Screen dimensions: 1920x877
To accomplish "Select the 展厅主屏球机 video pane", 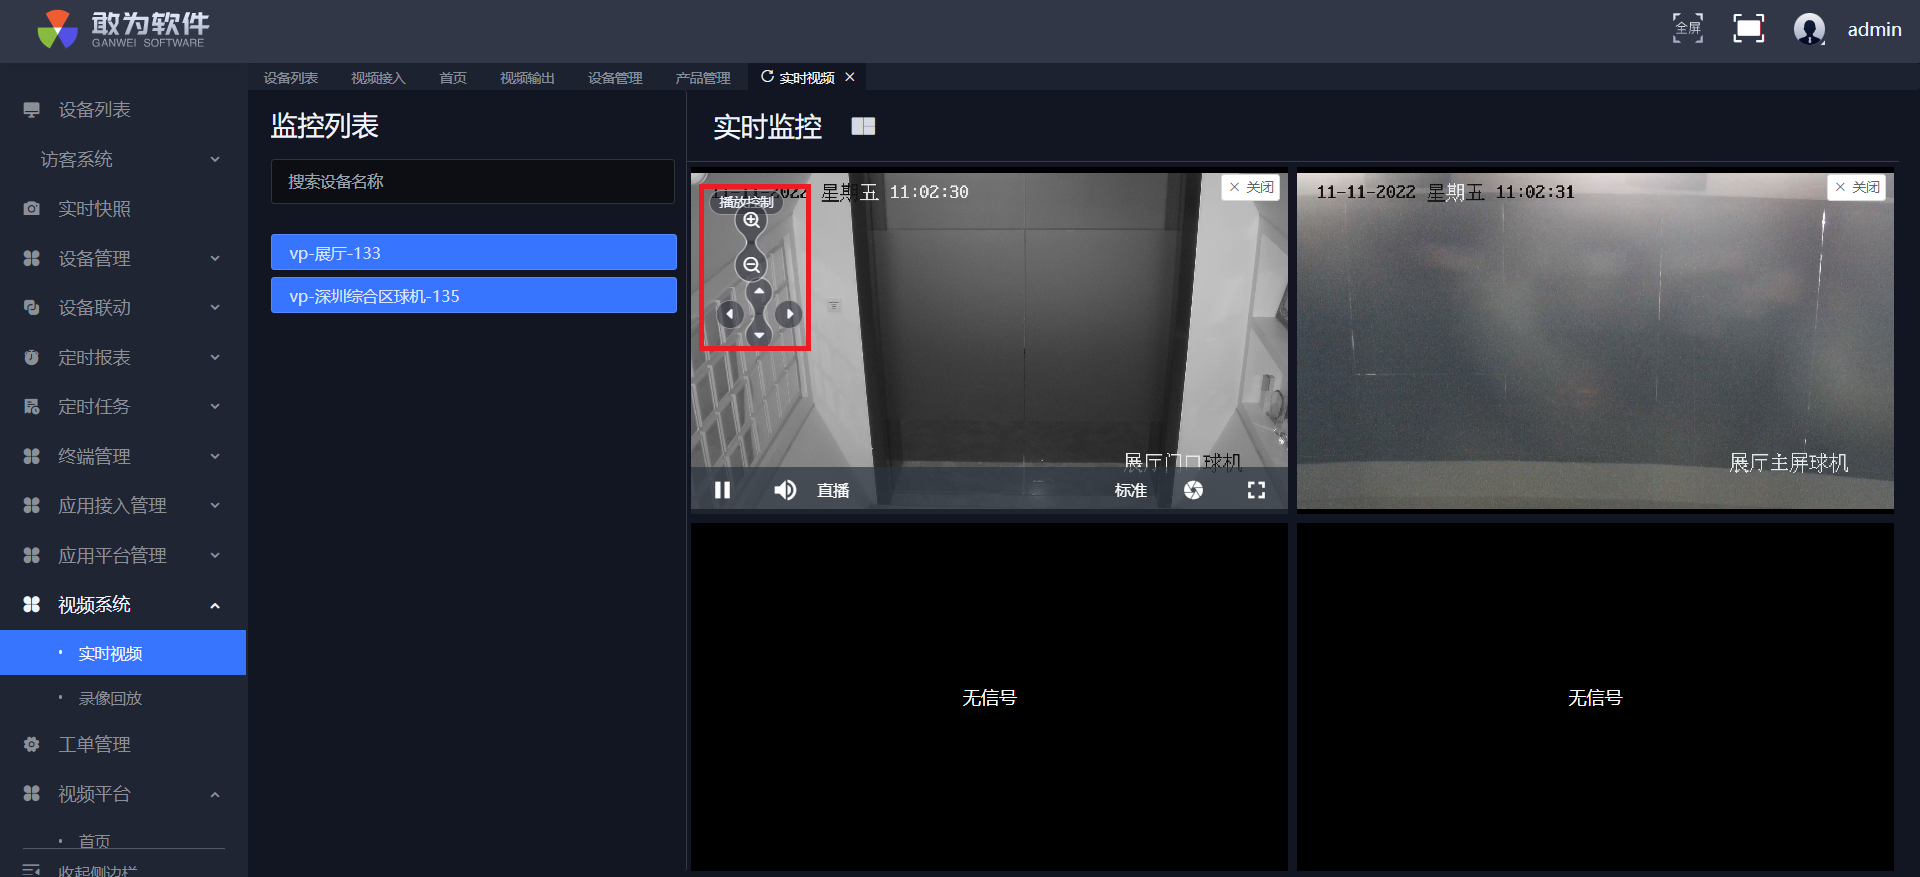I will 1595,341.
